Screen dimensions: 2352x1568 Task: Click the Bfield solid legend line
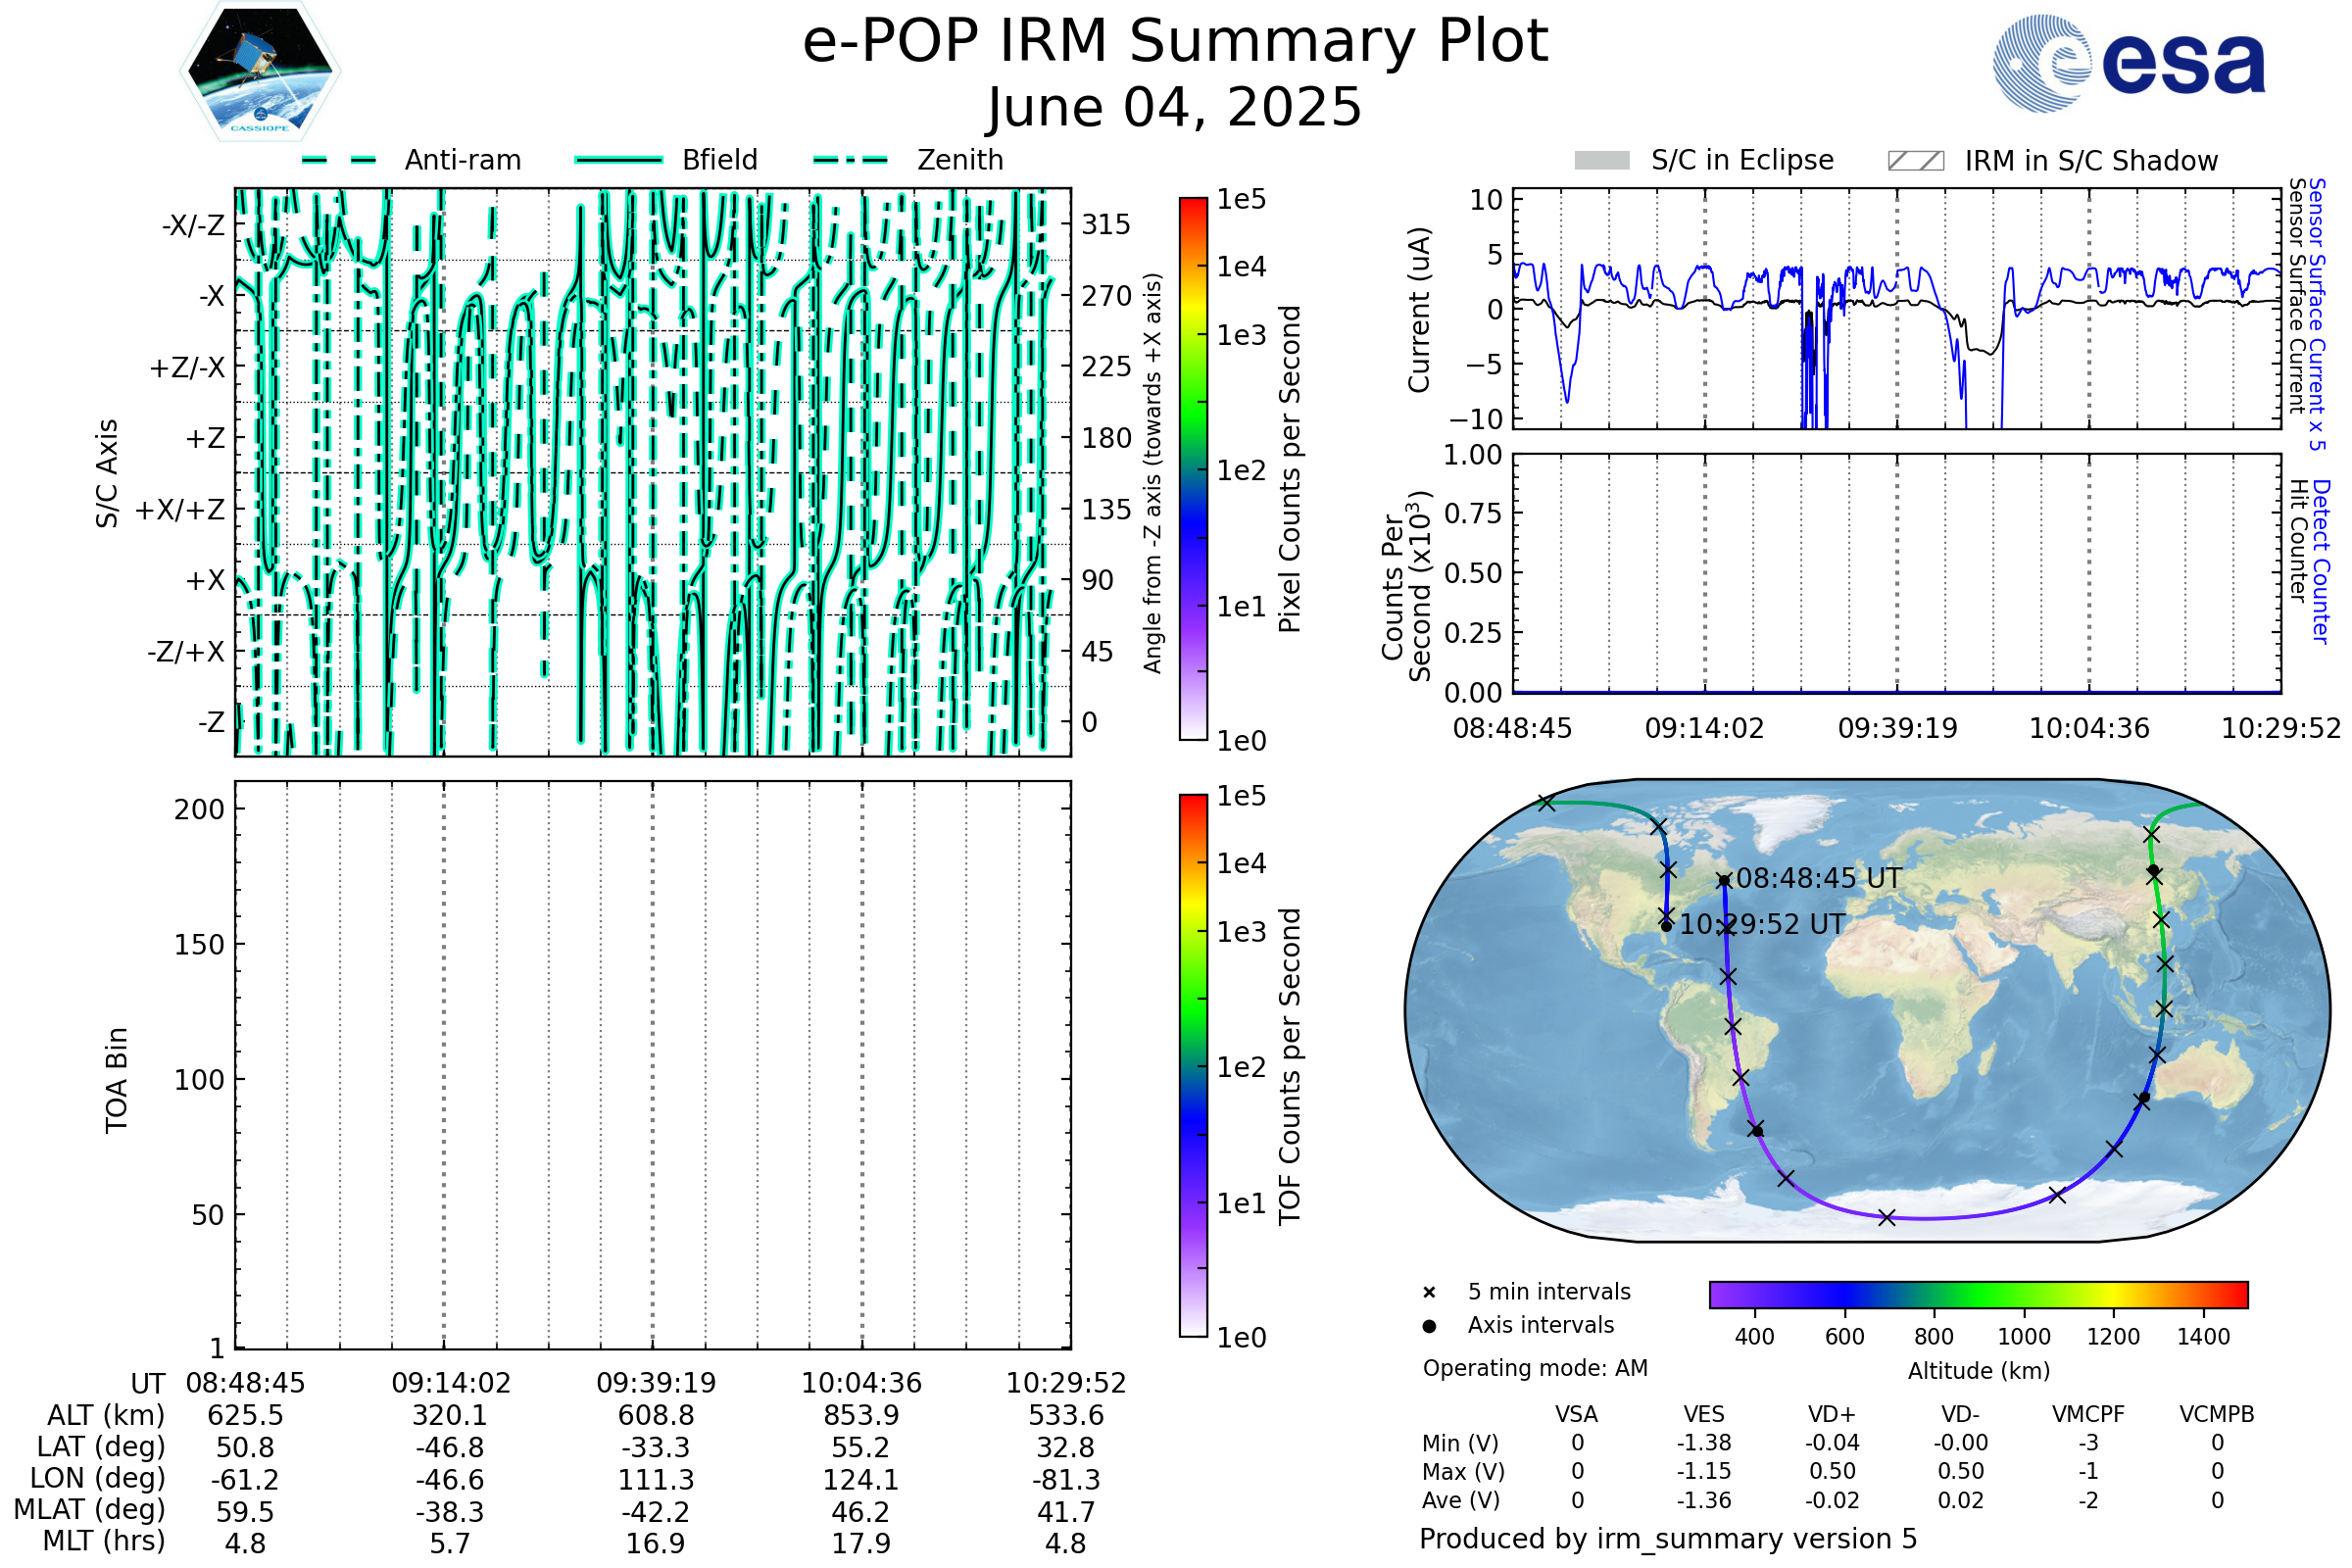point(618,160)
